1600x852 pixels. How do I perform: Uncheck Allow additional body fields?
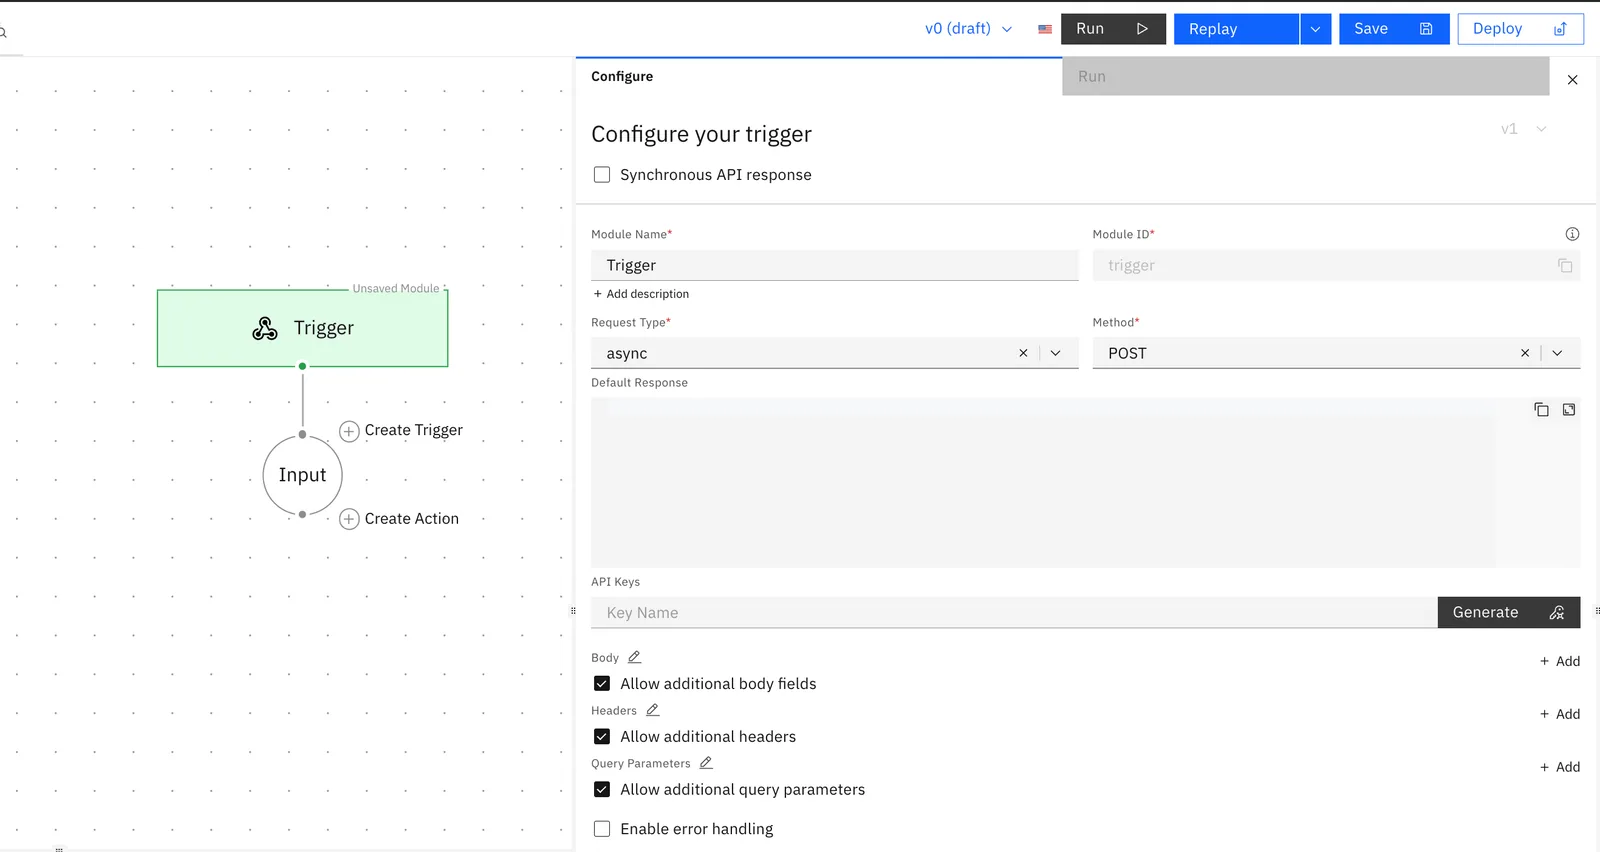click(x=602, y=684)
